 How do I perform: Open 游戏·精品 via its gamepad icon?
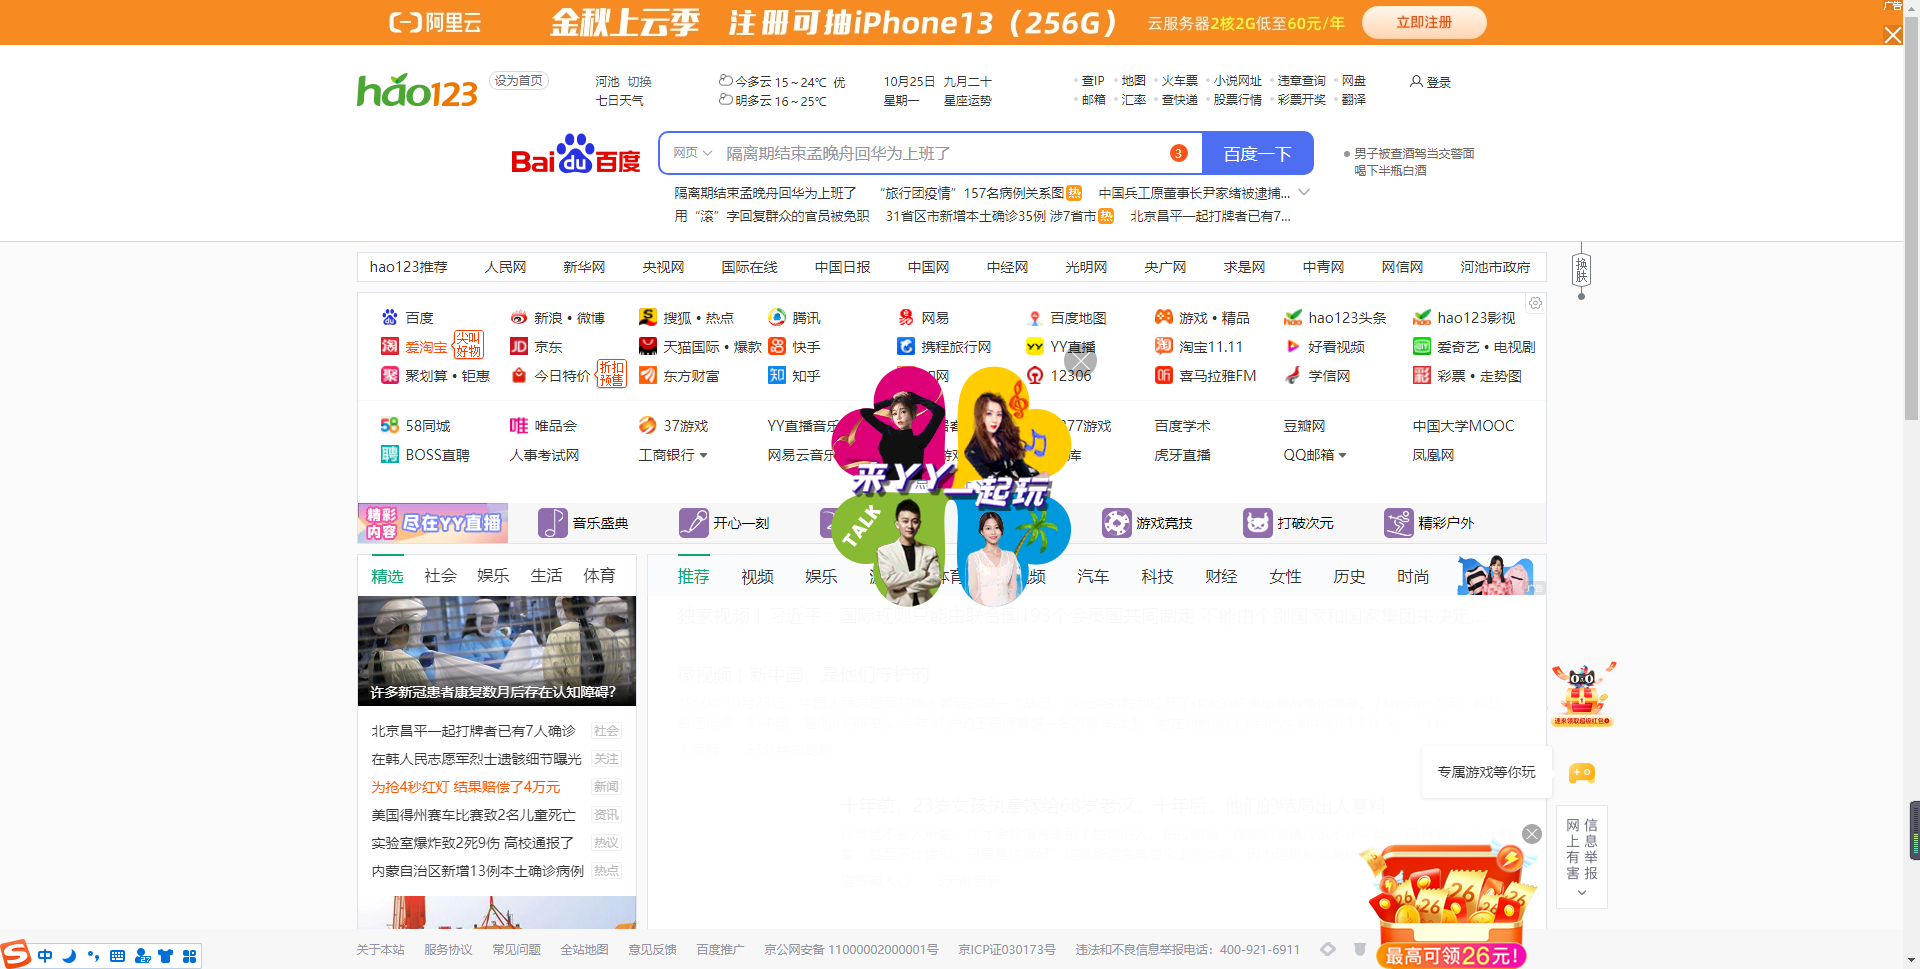(1164, 317)
